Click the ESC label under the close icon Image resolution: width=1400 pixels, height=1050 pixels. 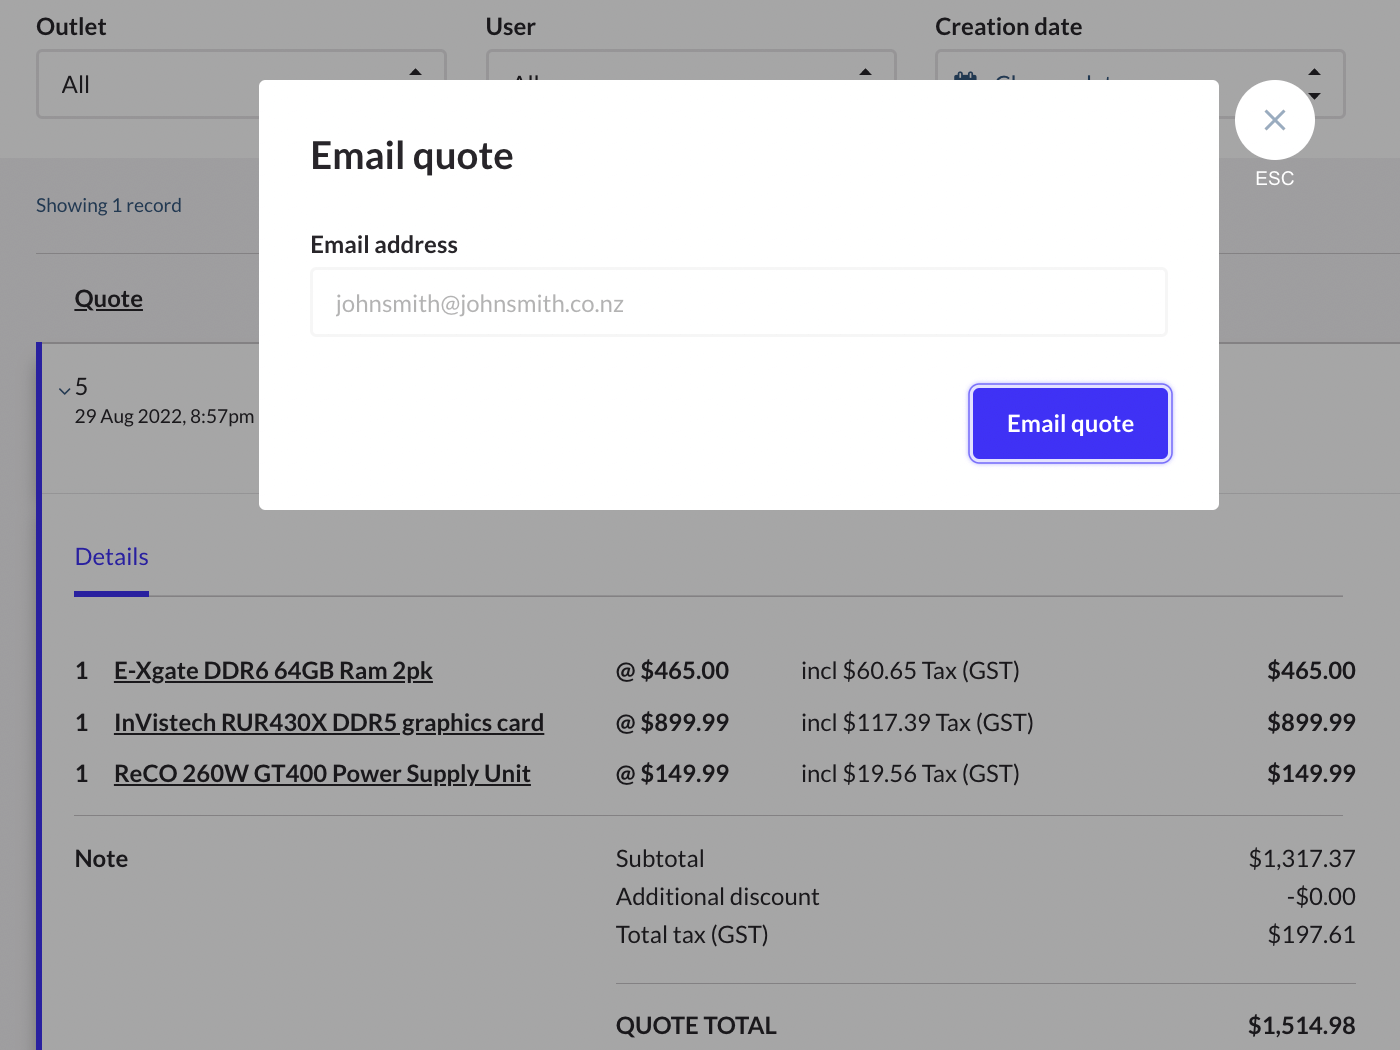point(1274,178)
